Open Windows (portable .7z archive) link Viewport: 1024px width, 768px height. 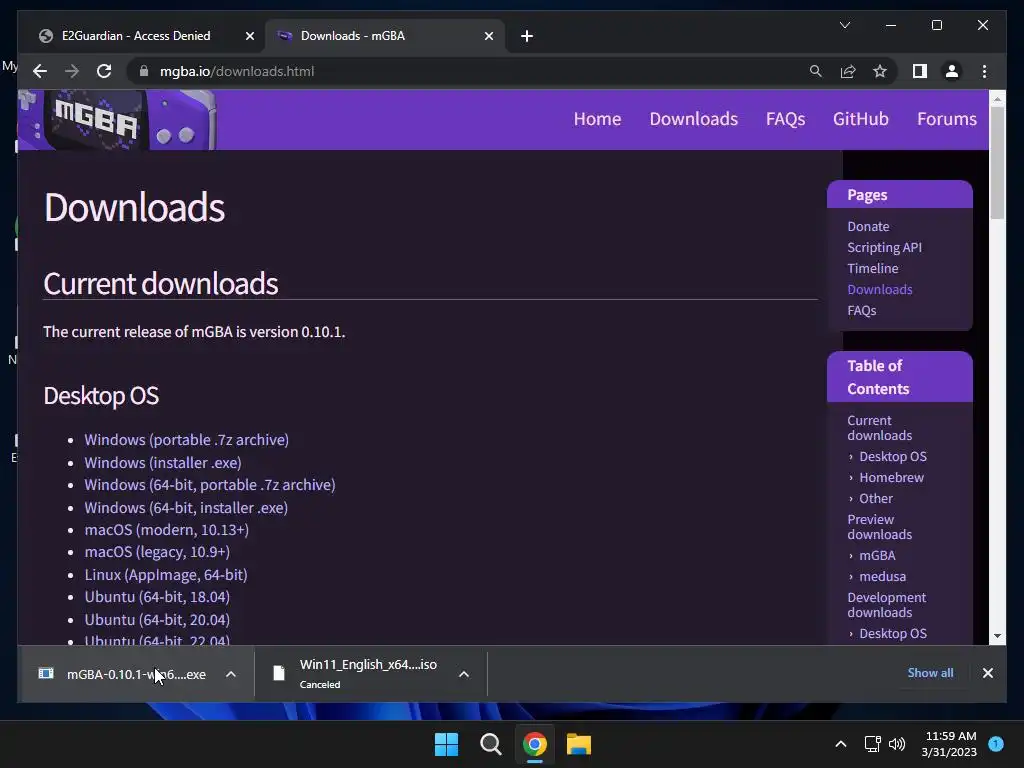point(186,440)
